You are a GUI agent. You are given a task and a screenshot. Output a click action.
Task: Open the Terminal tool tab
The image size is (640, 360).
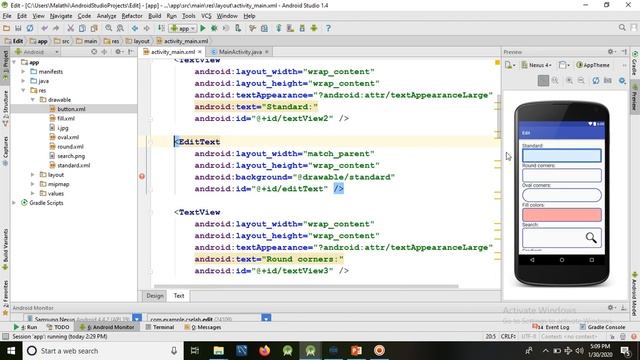click(160, 327)
